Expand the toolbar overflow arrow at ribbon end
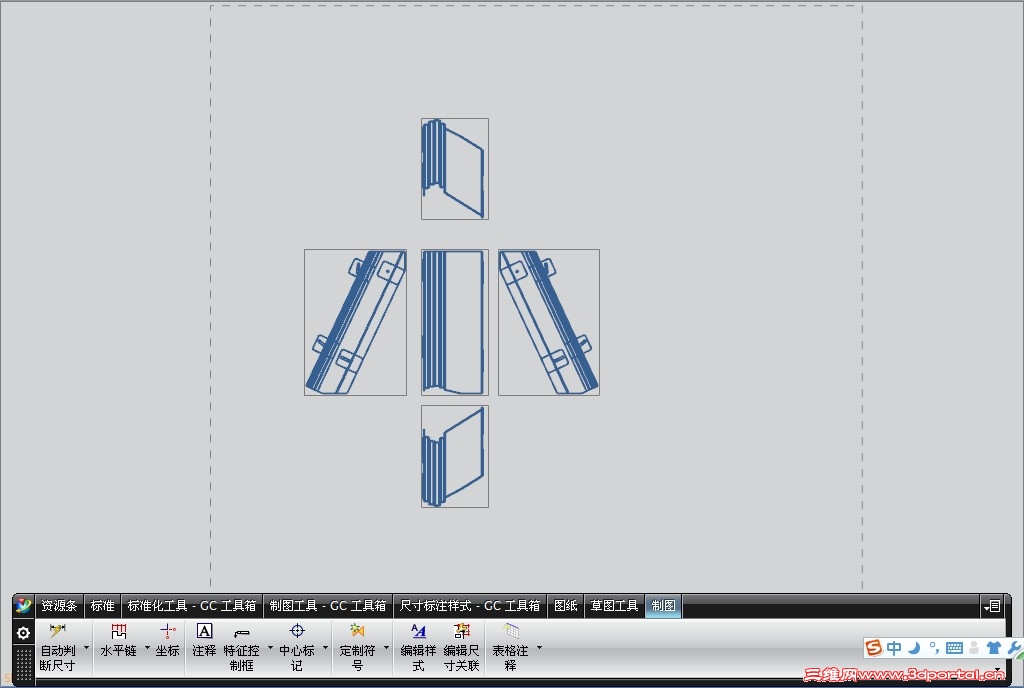Image resolution: width=1024 pixels, height=688 pixels. [x=997, y=670]
